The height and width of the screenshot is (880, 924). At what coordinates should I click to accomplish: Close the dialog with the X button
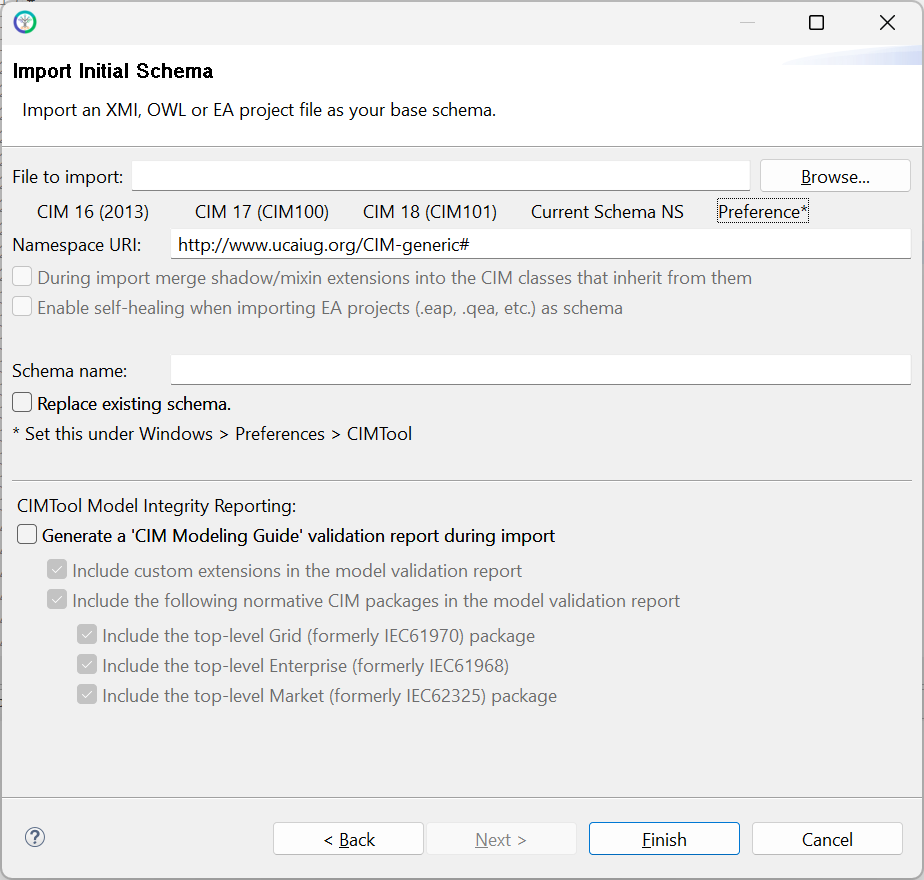pyautogui.click(x=887, y=22)
